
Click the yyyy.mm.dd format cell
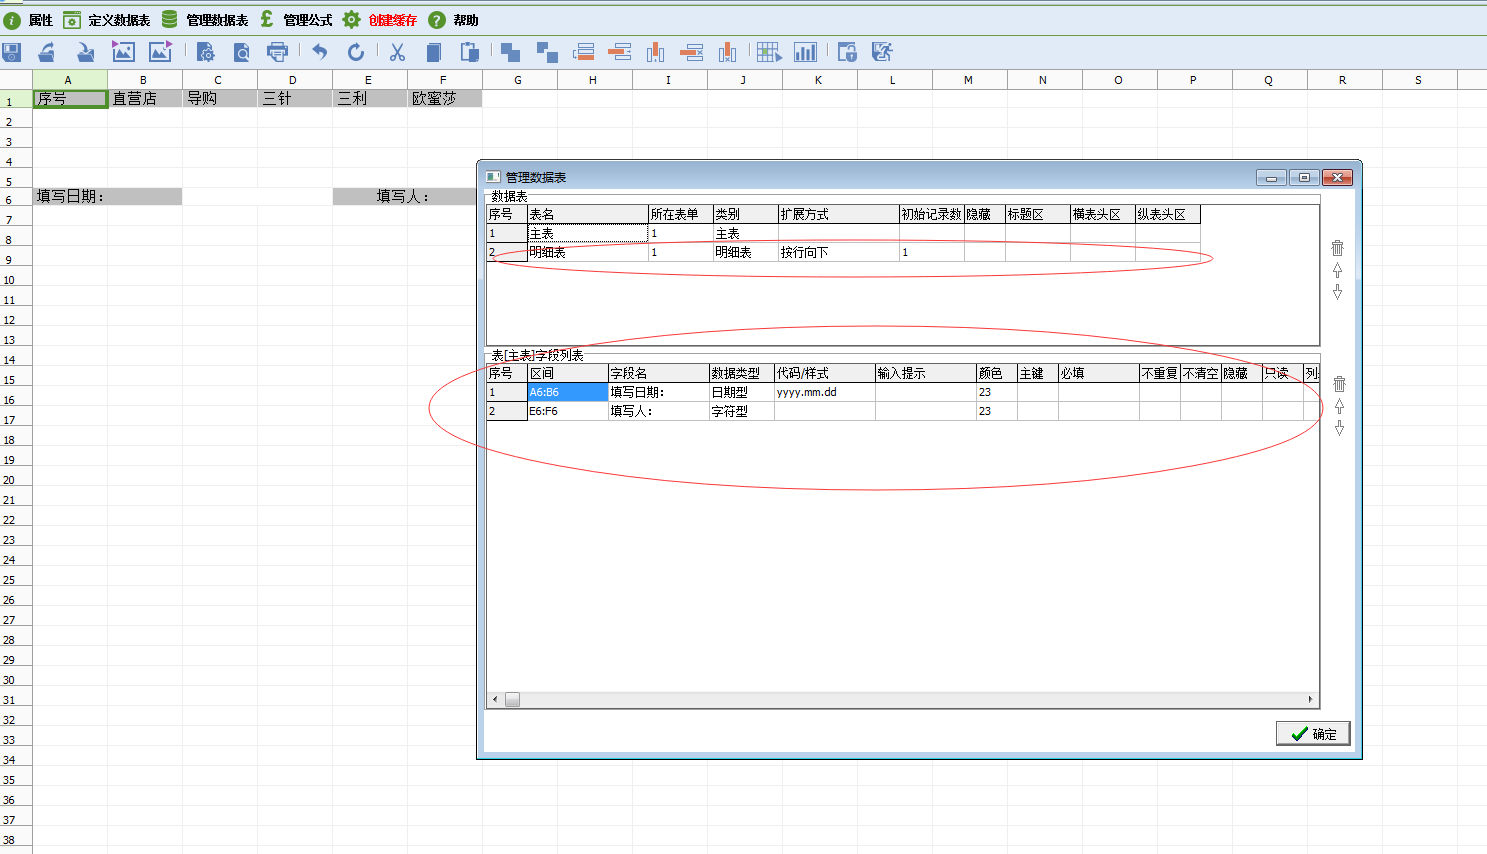(824, 392)
